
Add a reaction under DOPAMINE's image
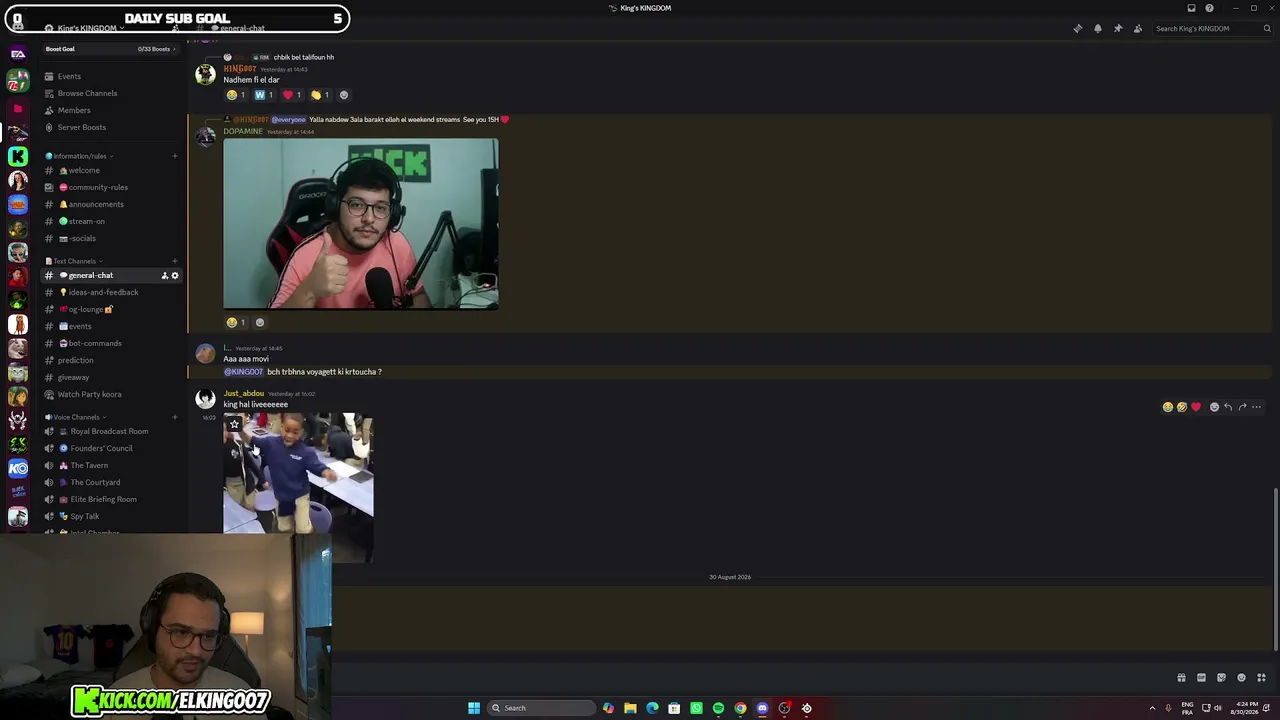tap(260, 322)
